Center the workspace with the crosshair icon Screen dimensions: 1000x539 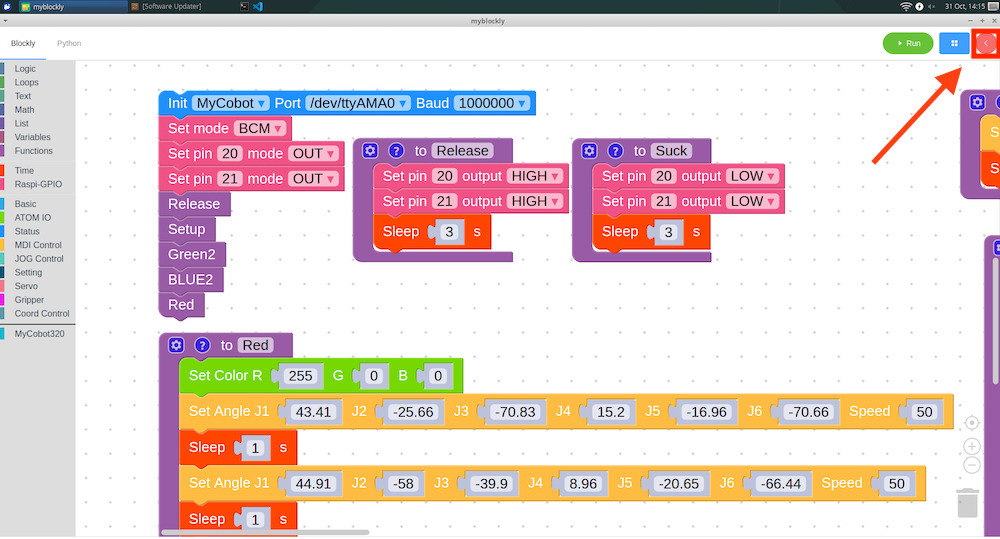pos(971,423)
